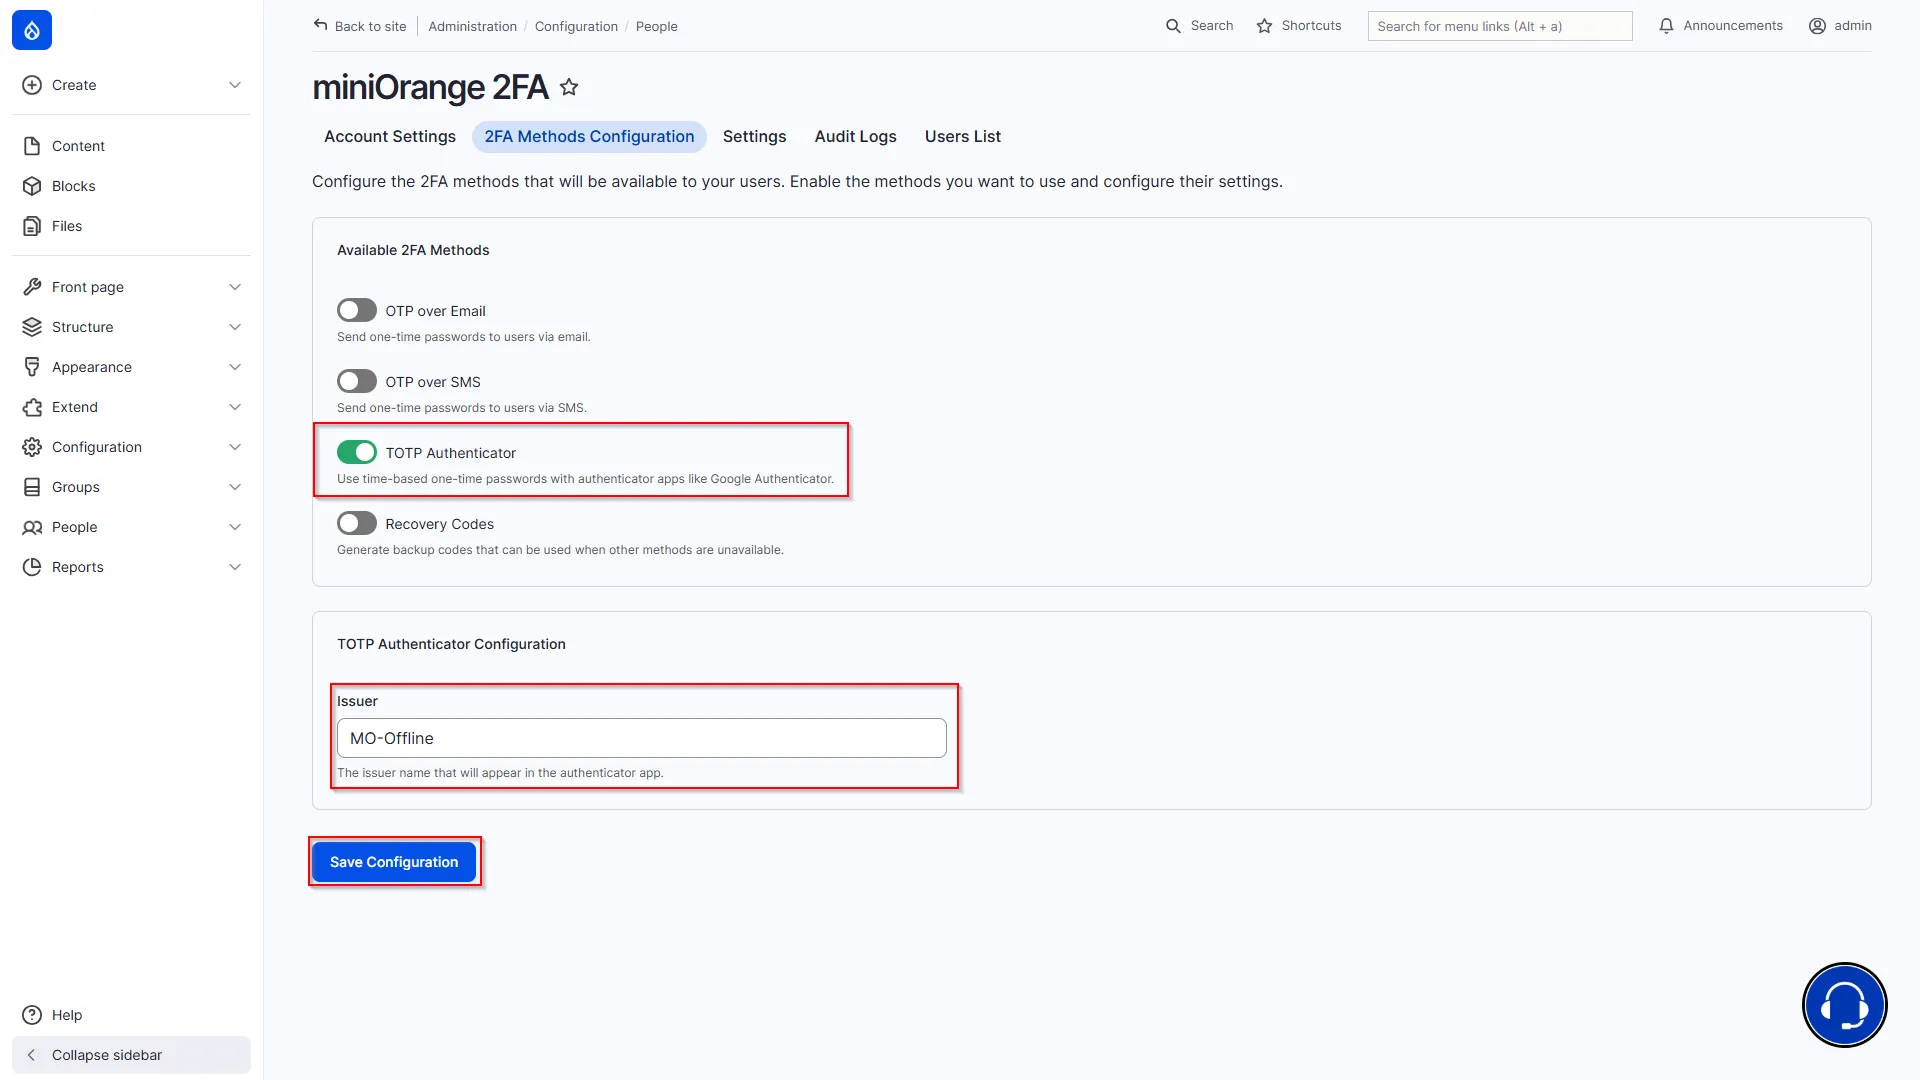Screen dimensions: 1920x1080
Task: Click Shortcuts text in top bar
Action: [1311, 26]
